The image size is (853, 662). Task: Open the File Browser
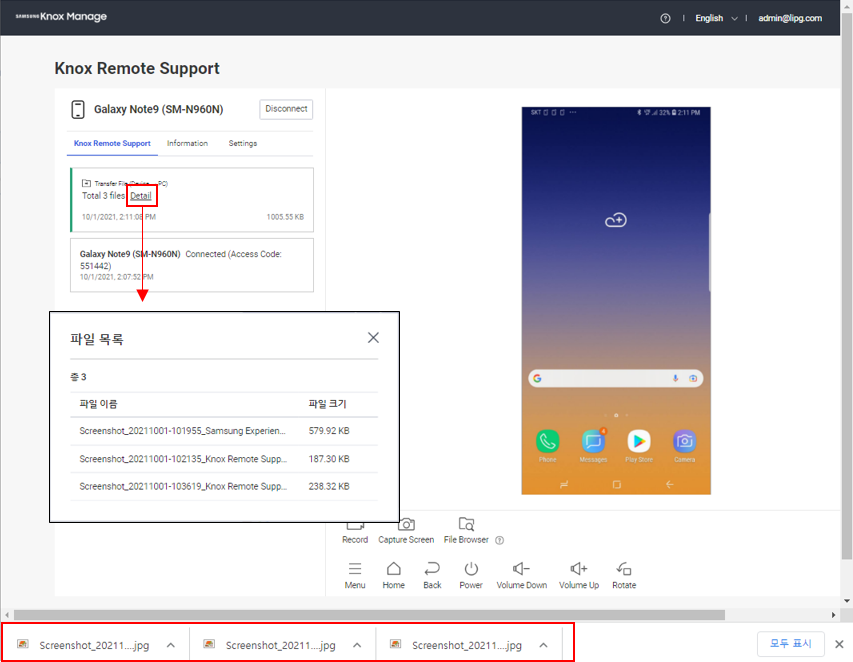(465, 523)
